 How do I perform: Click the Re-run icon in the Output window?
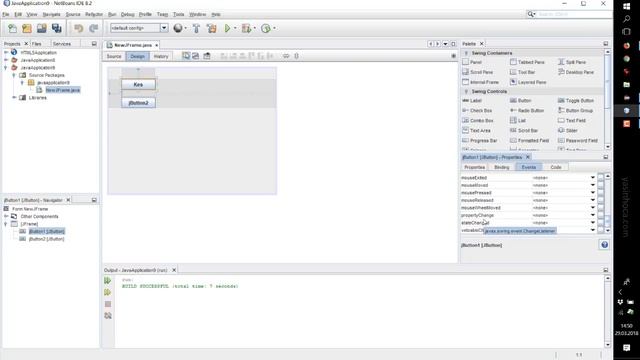point(108,281)
